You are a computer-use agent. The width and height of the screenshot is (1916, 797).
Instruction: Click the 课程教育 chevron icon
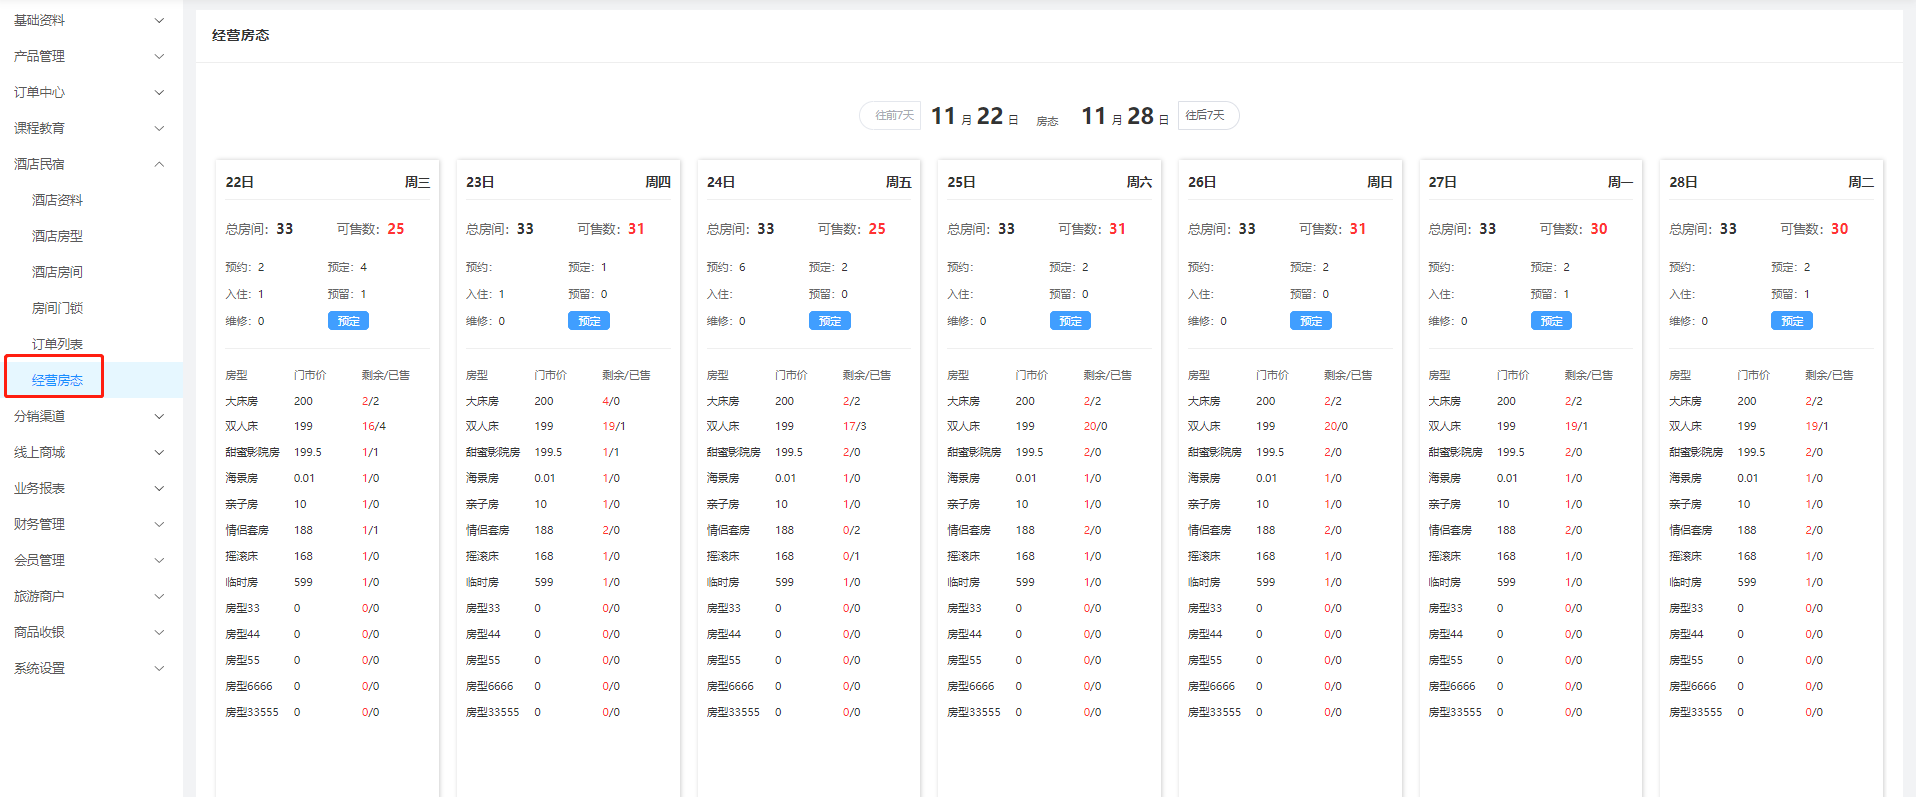tap(159, 128)
